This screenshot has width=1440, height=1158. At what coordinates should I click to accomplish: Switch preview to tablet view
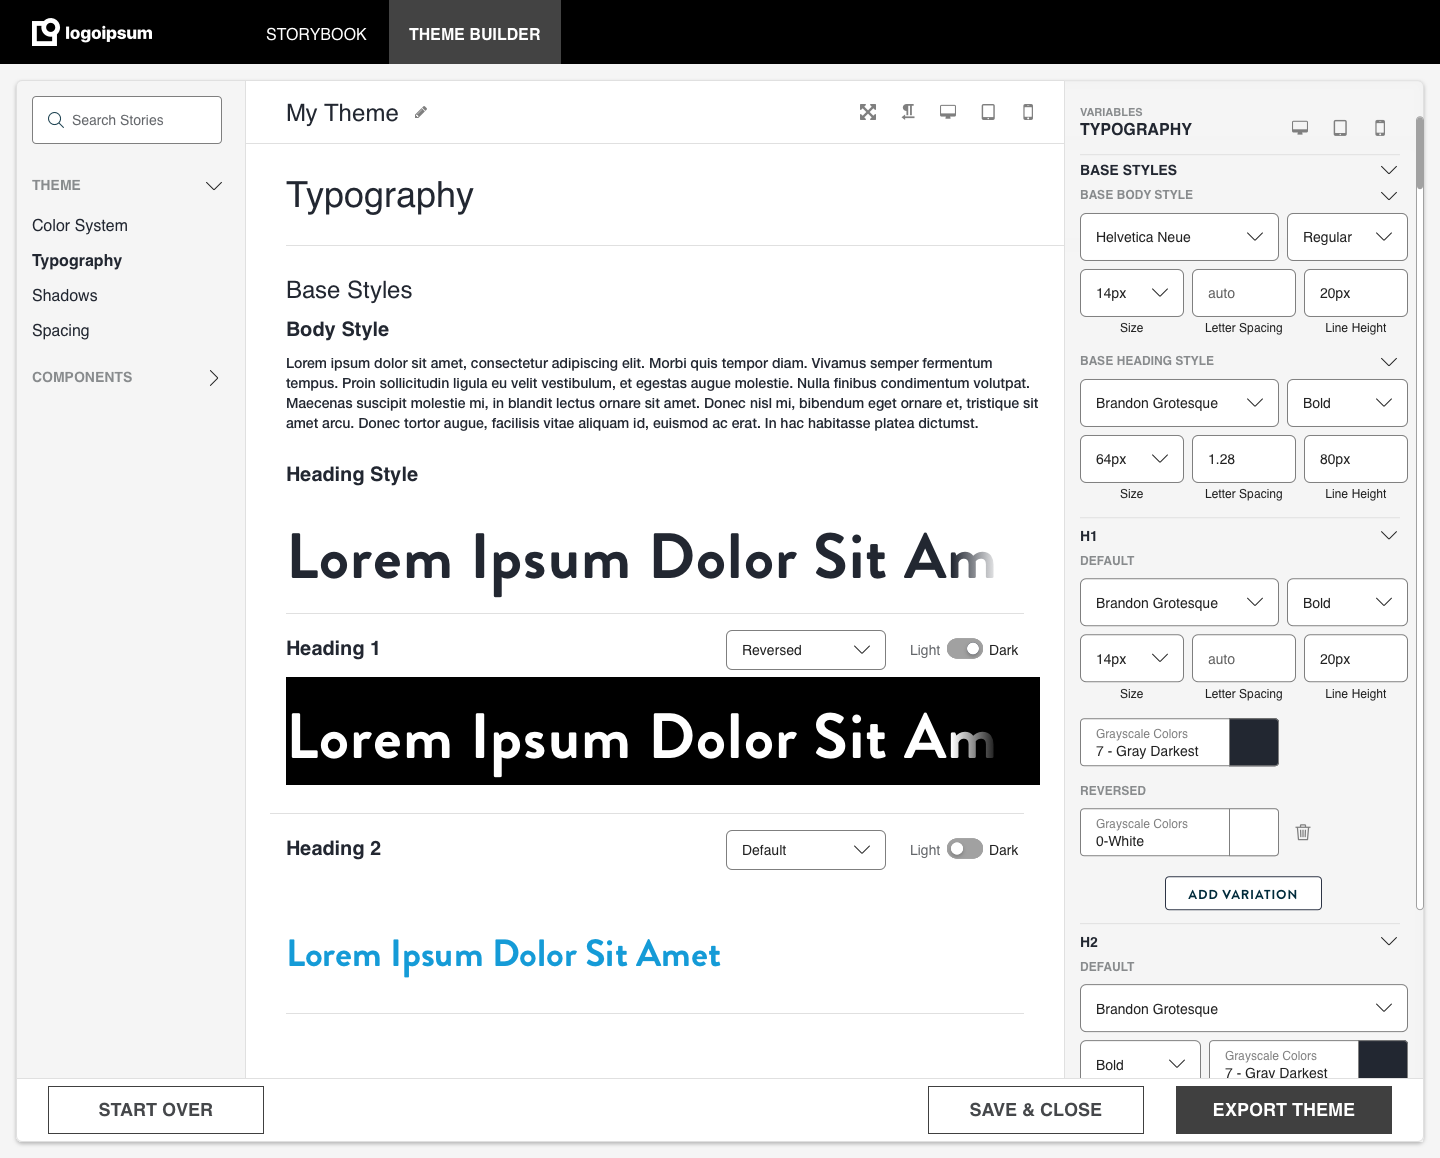988,112
